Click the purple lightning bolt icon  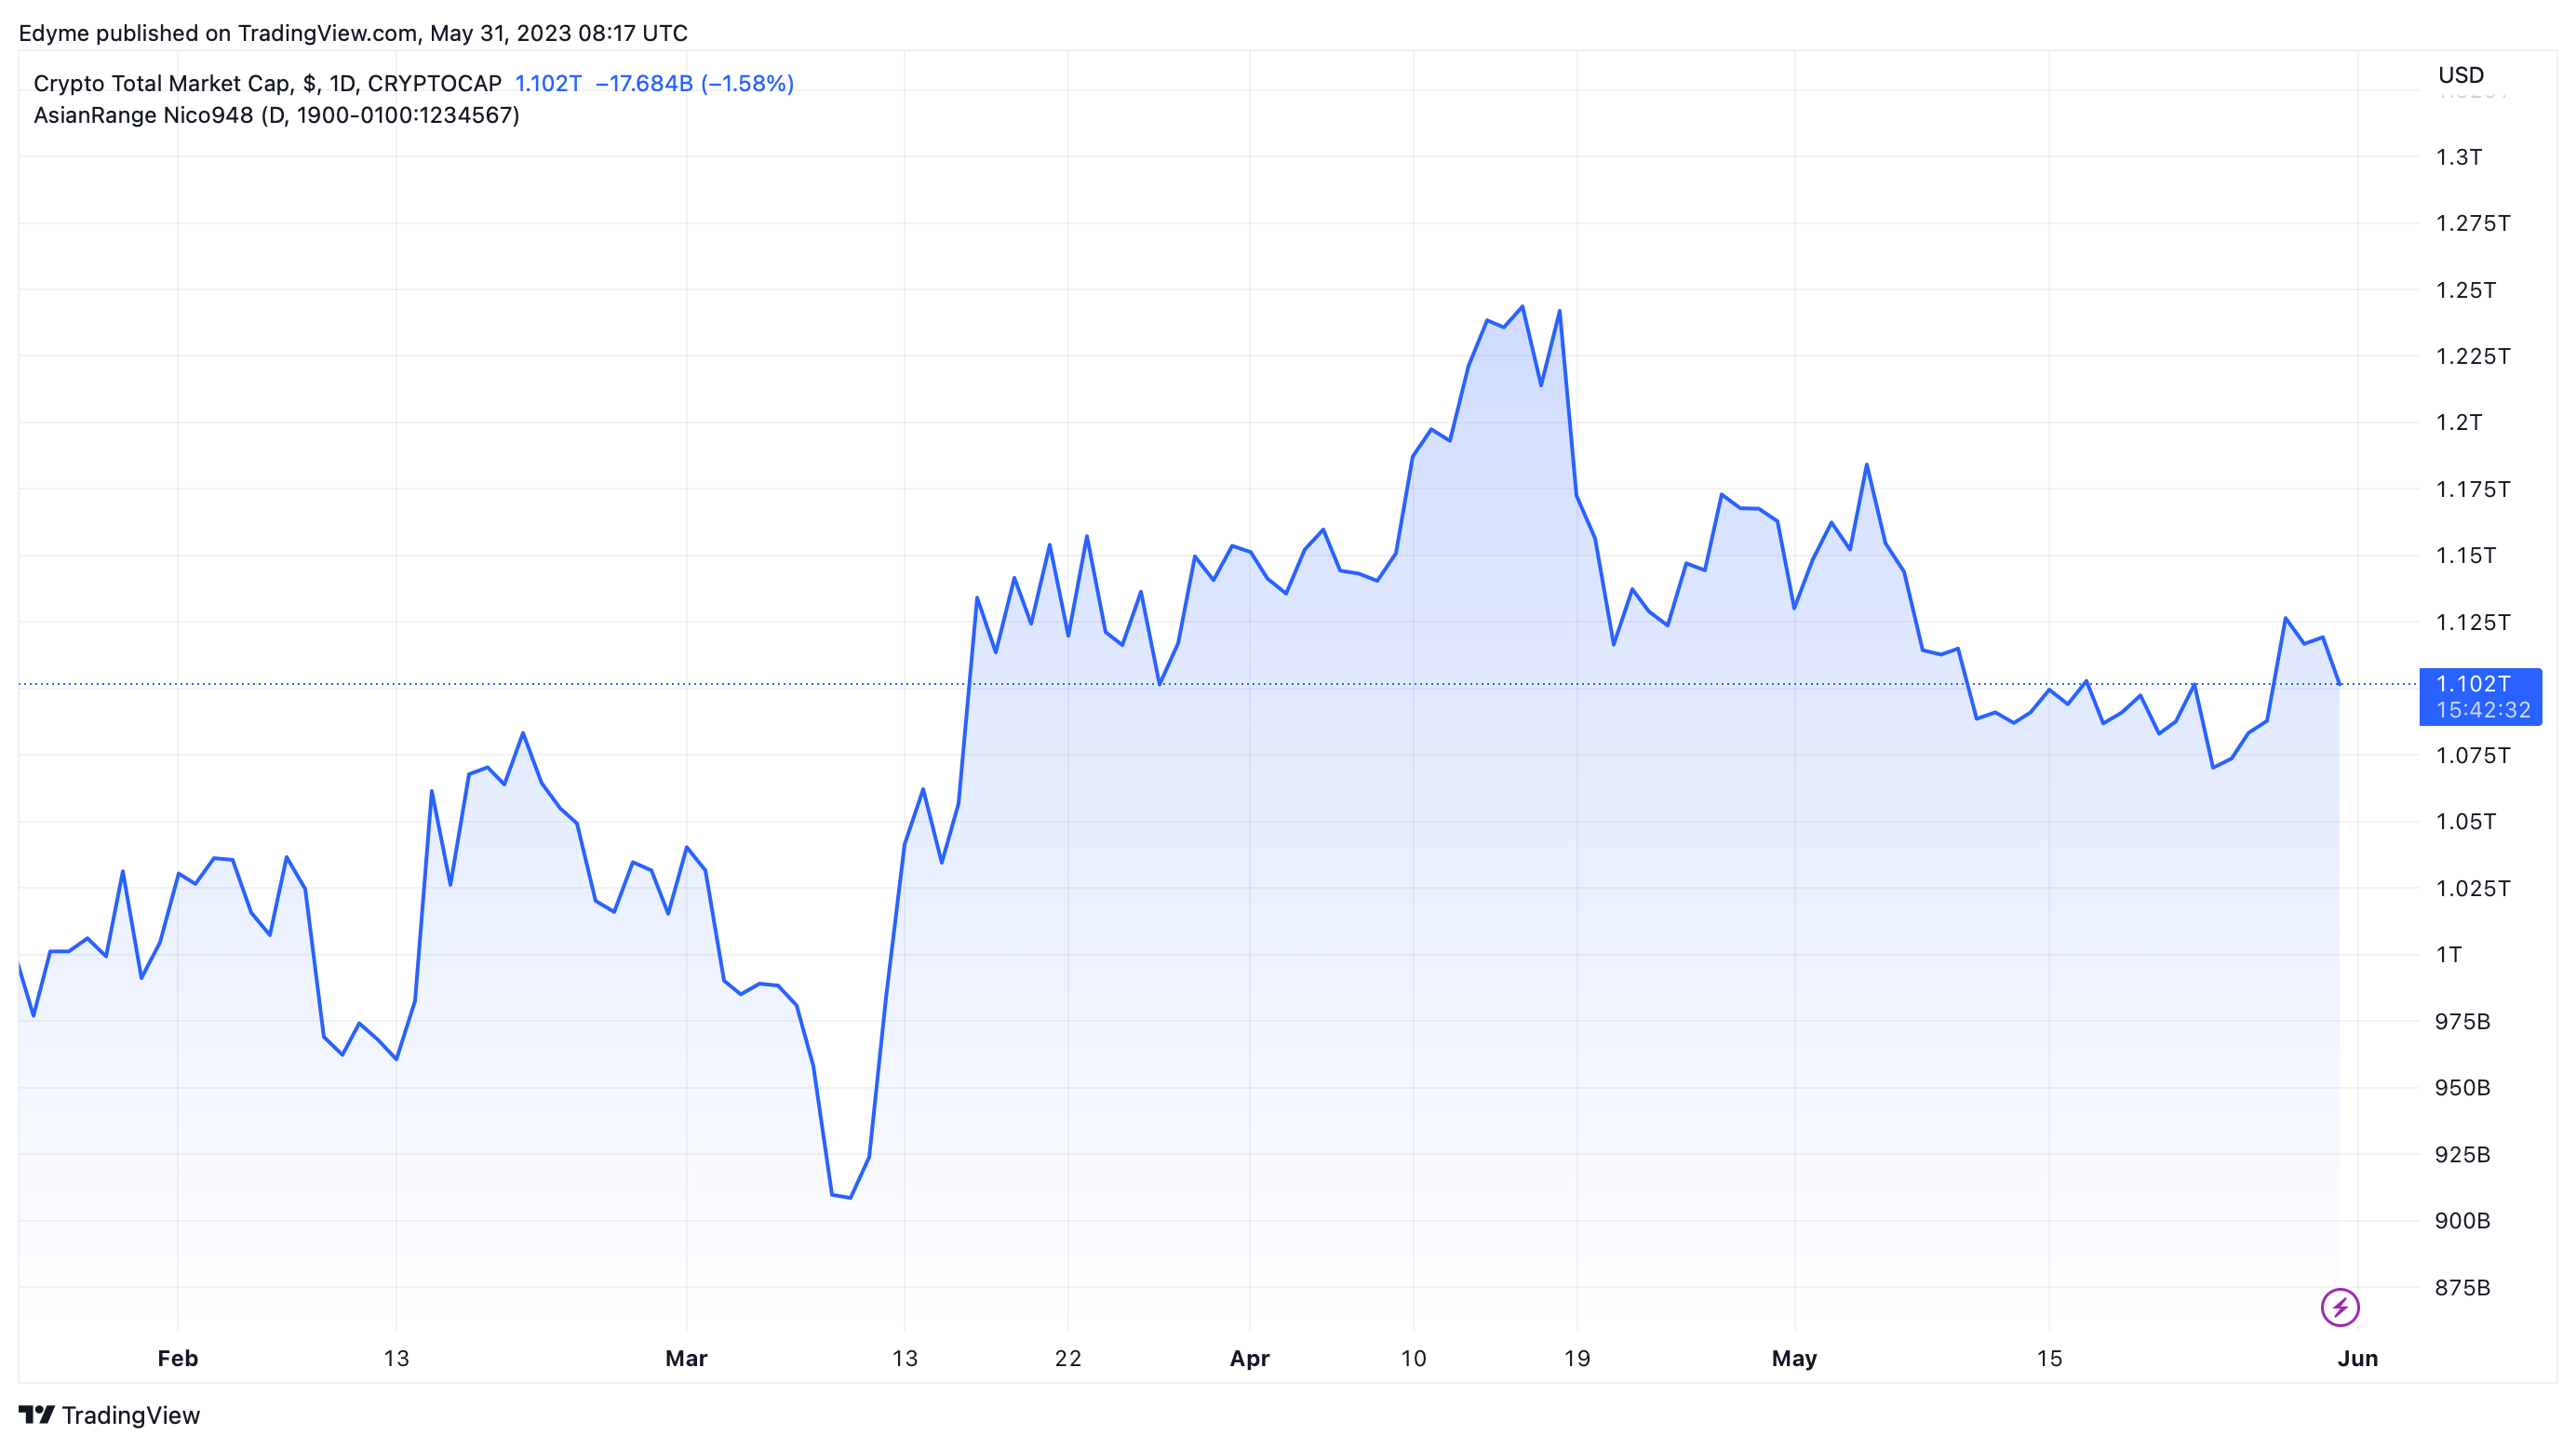pyautogui.click(x=2340, y=1307)
